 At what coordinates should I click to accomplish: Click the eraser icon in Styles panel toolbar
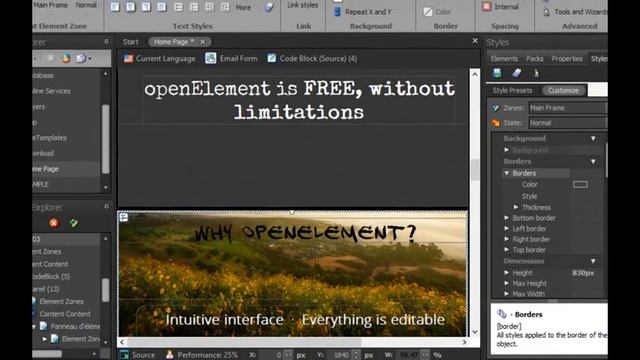click(516, 73)
